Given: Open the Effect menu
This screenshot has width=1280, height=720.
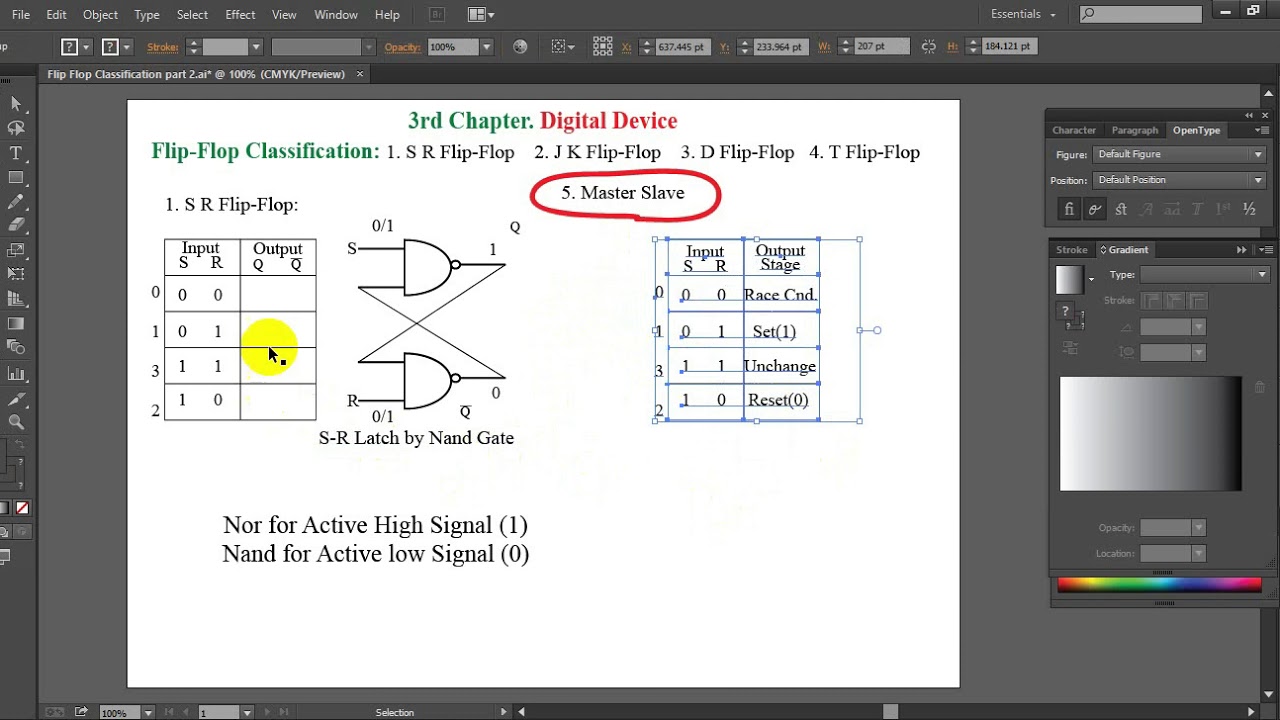Looking at the screenshot, I should click(x=240, y=14).
